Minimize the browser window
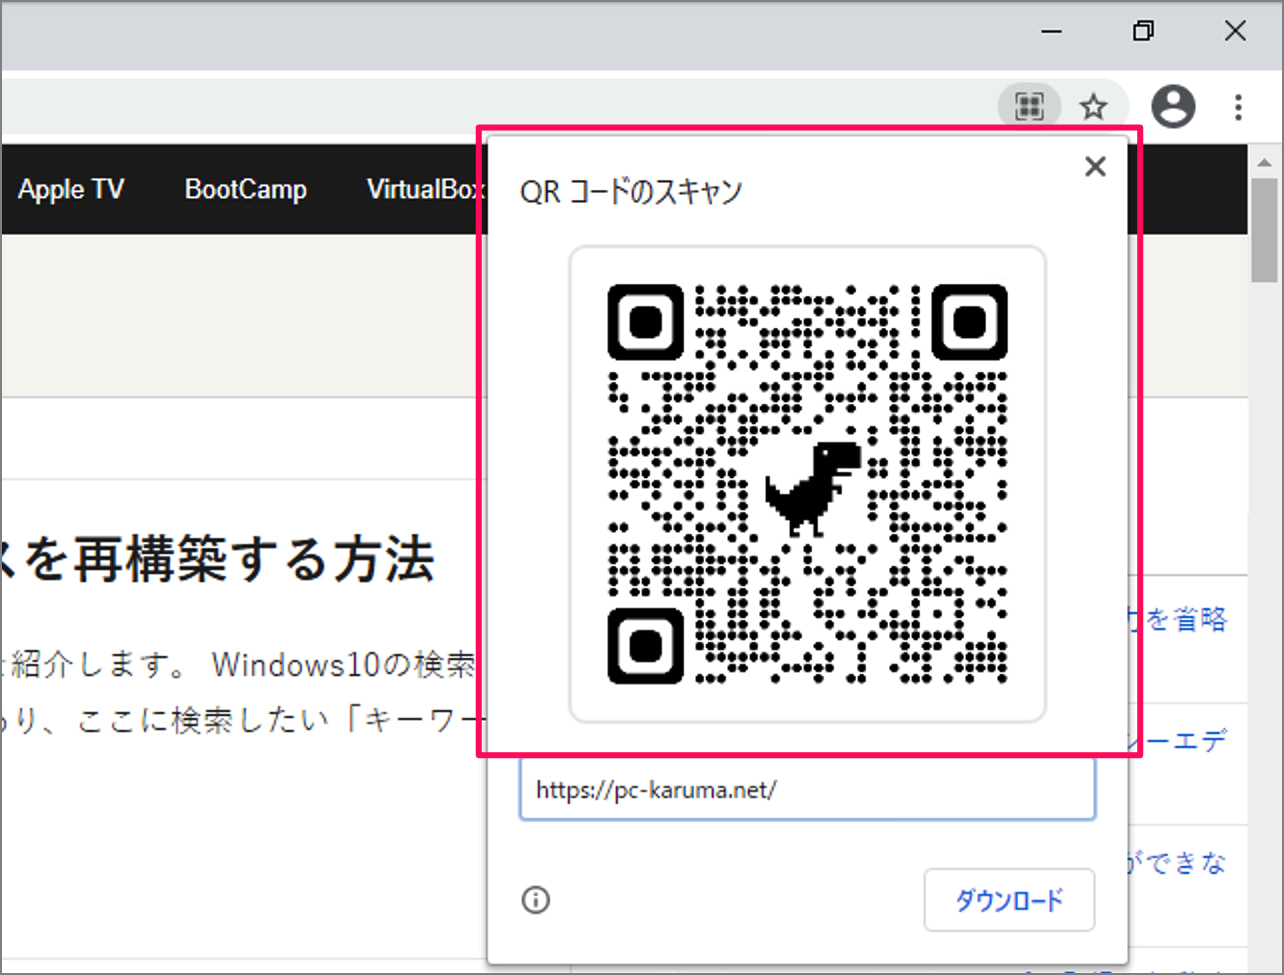The height and width of the screenshot is (975, 1284). [1051, 31]
